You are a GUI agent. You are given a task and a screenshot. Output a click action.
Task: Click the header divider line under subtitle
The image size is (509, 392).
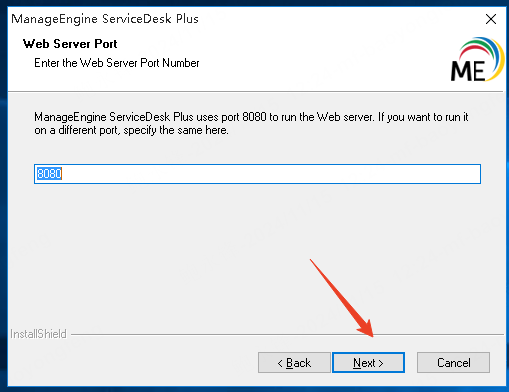(255, 91)
